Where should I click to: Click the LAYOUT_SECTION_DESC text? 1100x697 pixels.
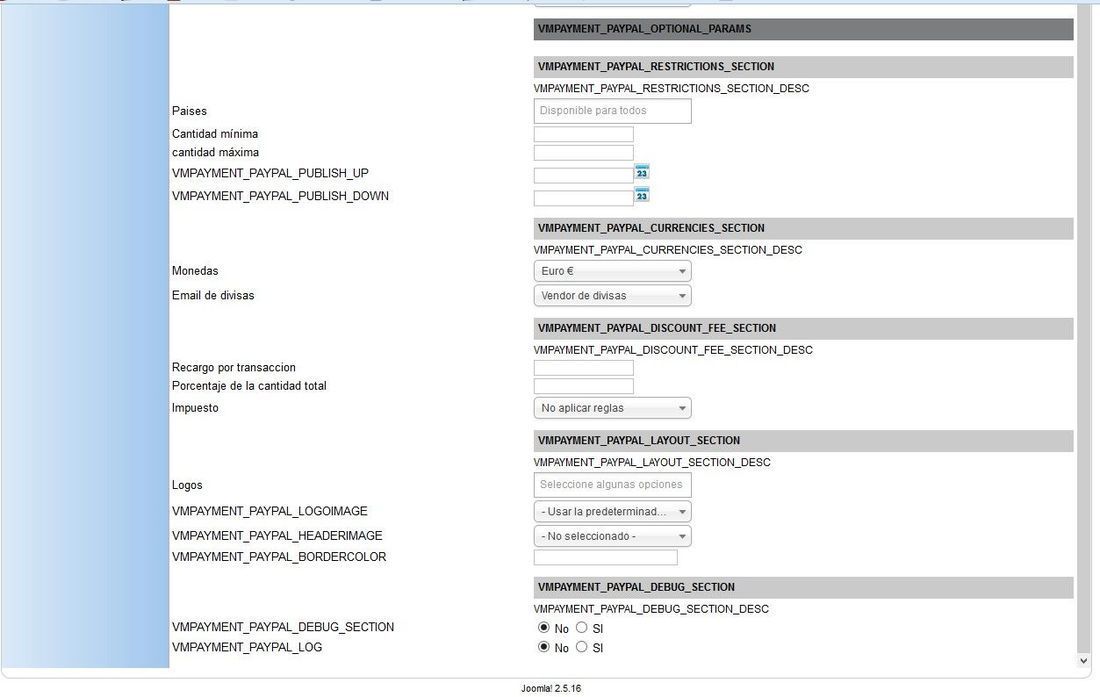click(652, 462)
